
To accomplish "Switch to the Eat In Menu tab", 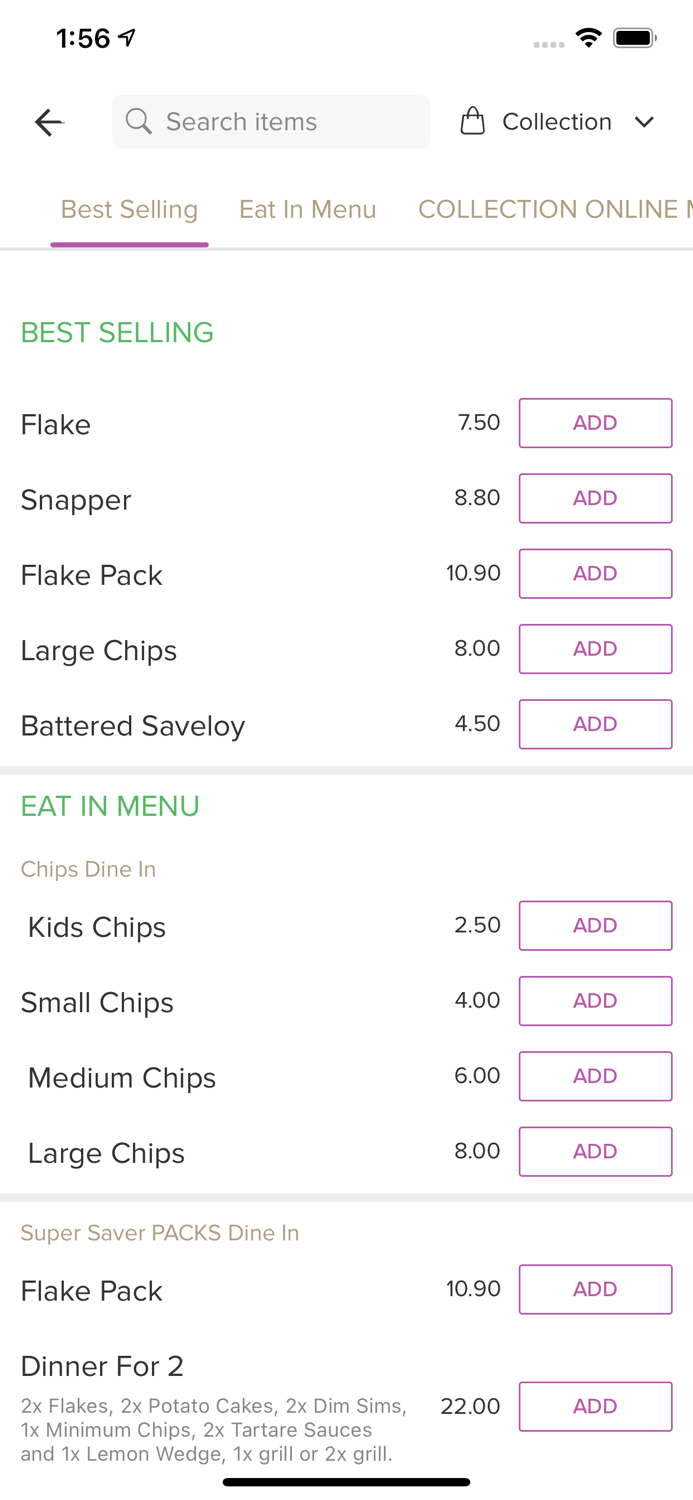I will coord(308,209).
